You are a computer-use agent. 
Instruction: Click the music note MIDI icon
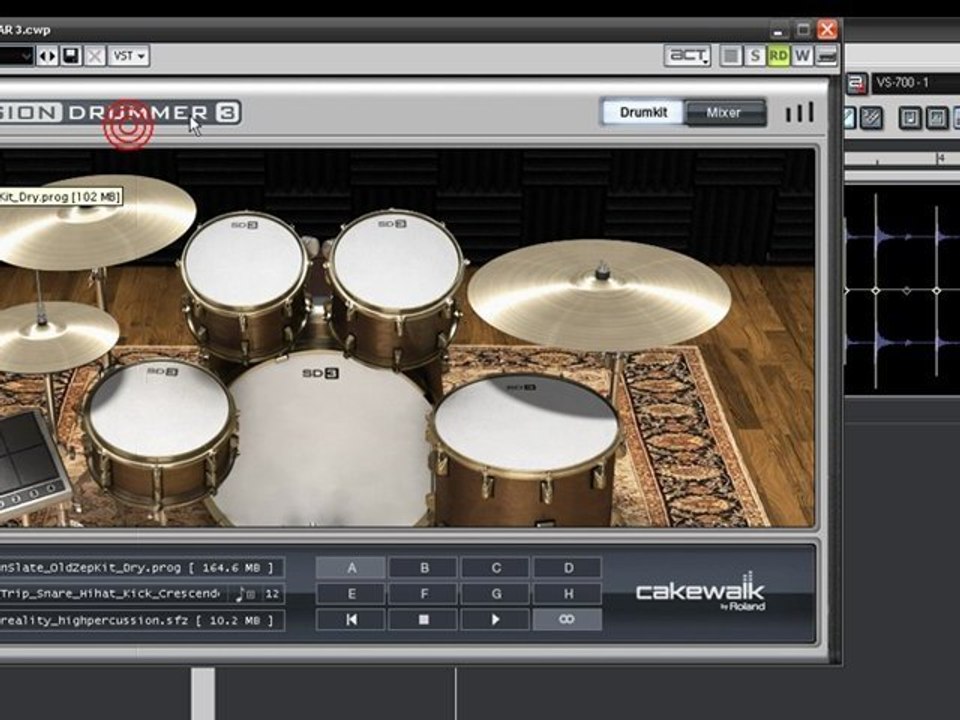pyautogui.click(x=244, y=593)
